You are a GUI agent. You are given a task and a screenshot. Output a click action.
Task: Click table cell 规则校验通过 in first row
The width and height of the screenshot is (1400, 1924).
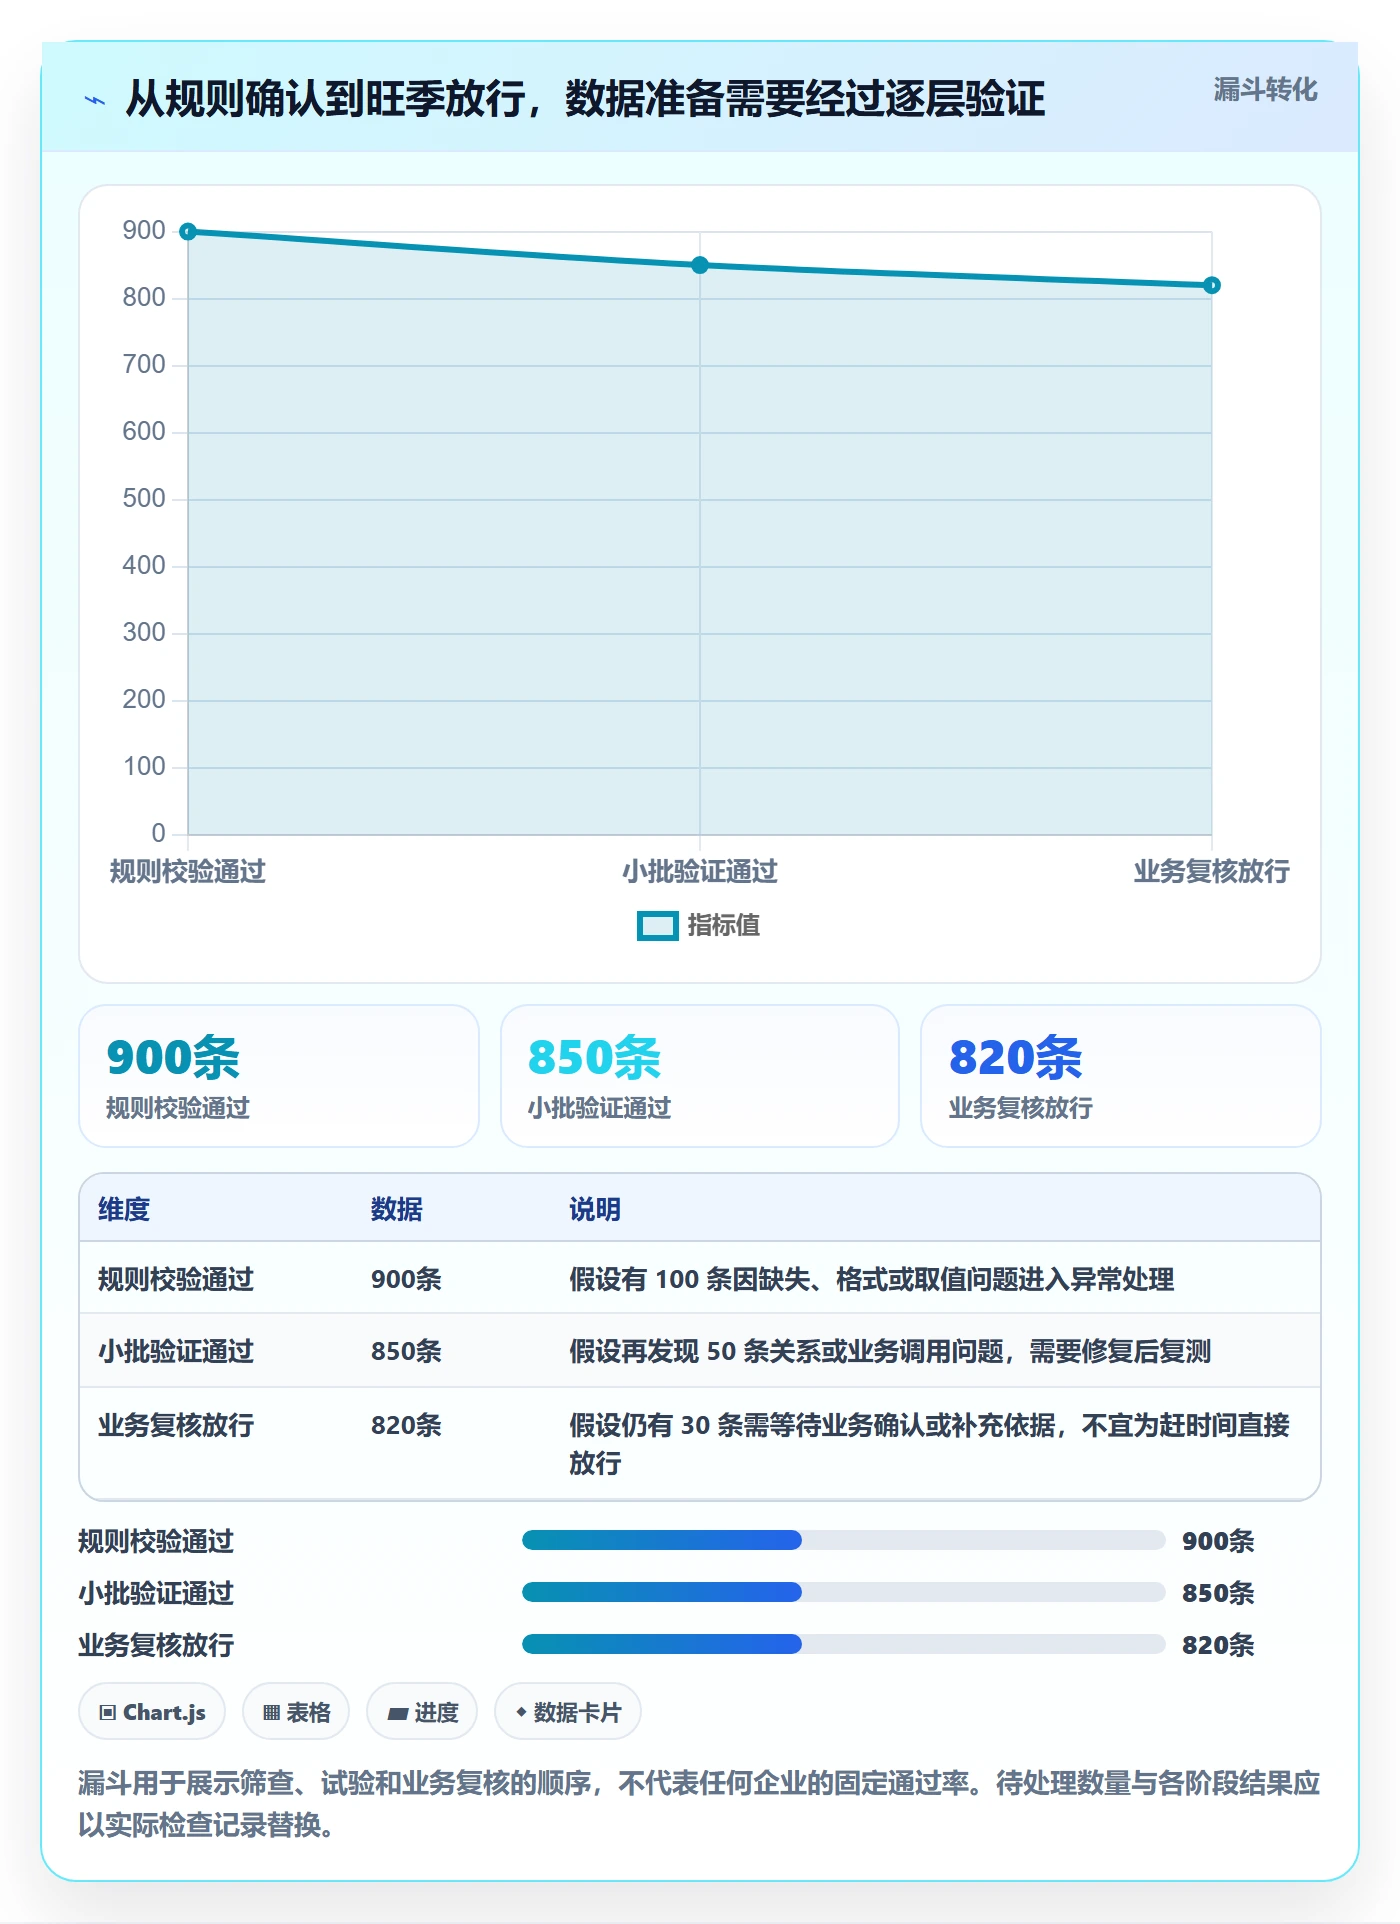(x=176, y=1280)
